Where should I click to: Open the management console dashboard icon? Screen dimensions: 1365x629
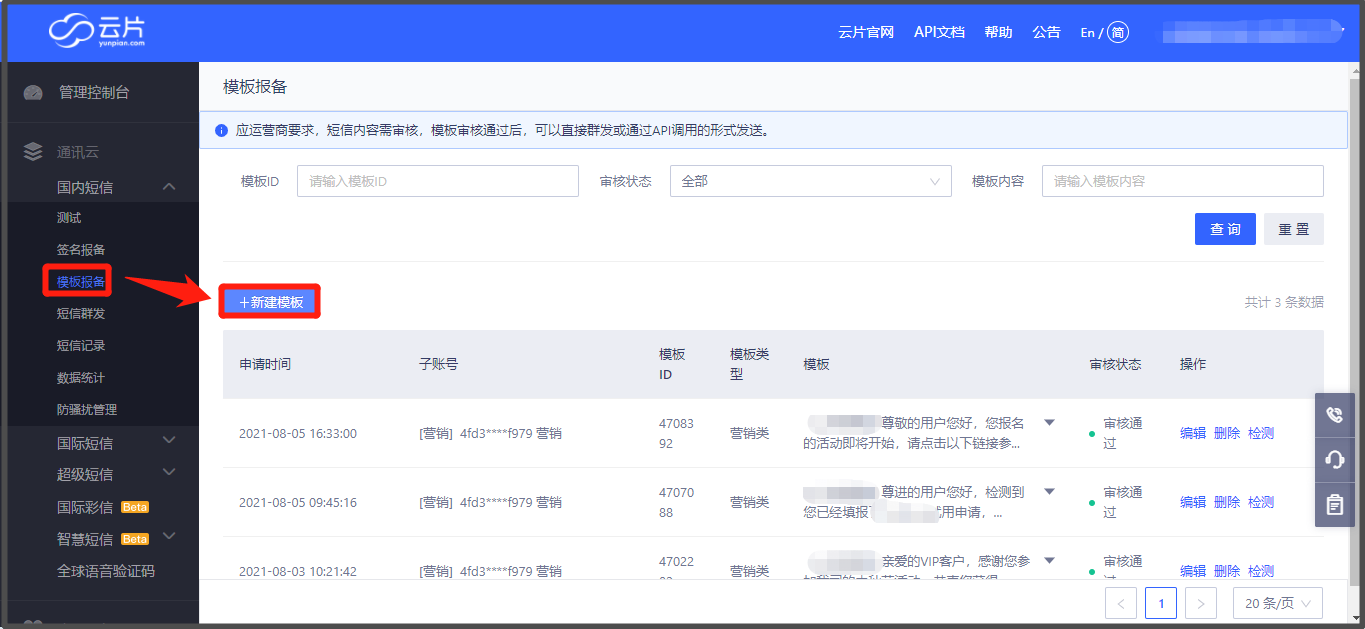(x=33, y=92)
